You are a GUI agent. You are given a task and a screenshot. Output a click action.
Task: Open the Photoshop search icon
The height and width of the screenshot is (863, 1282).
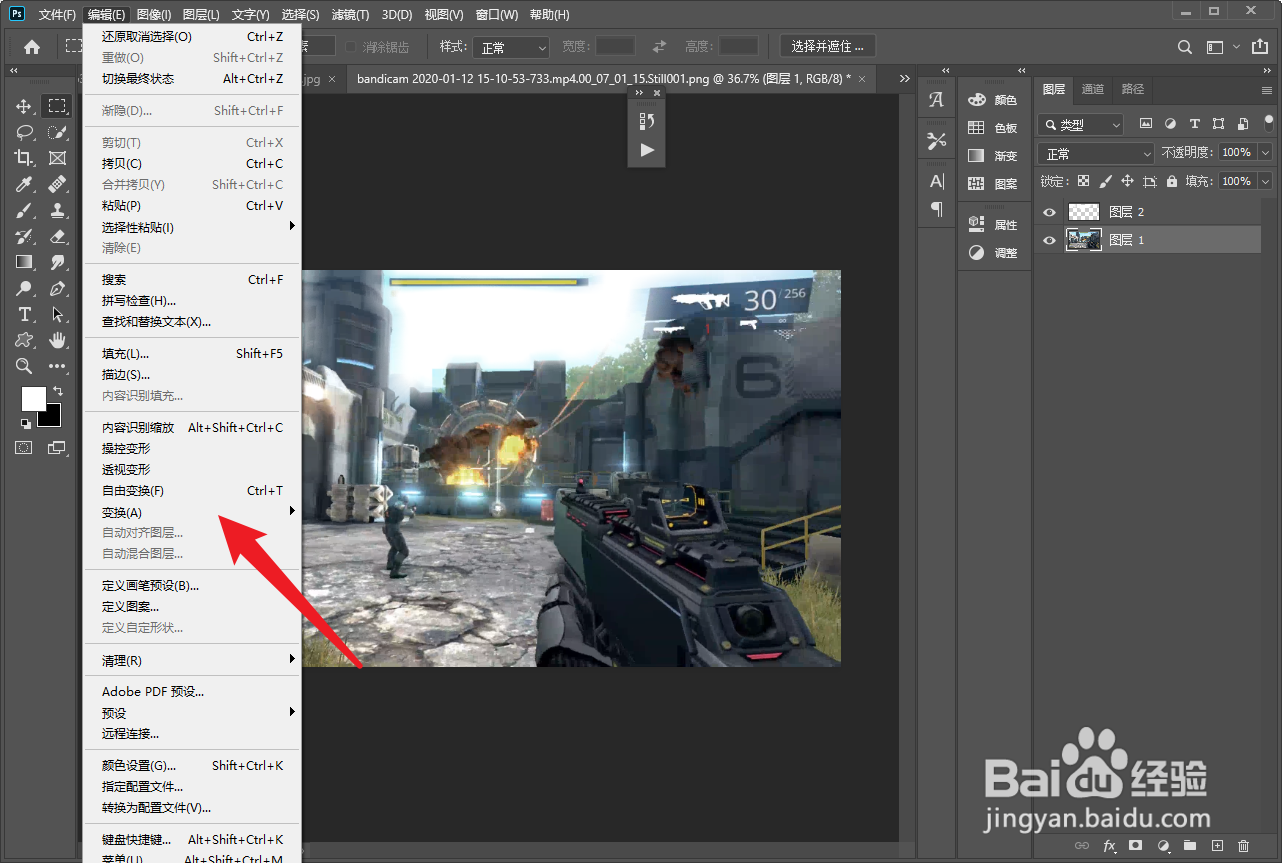(1184, 47)
